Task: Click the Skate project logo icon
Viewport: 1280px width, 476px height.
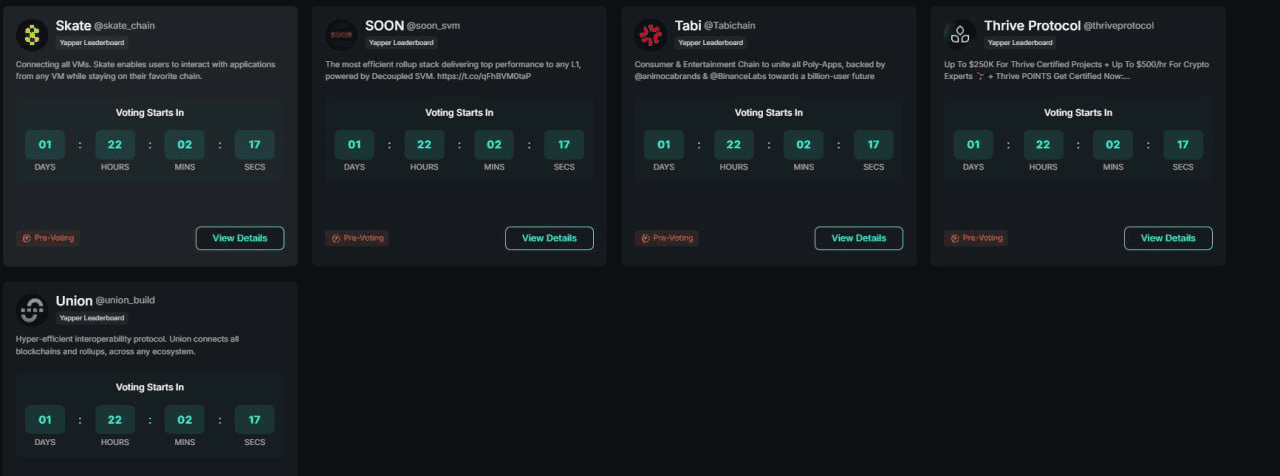Action: 32,35
